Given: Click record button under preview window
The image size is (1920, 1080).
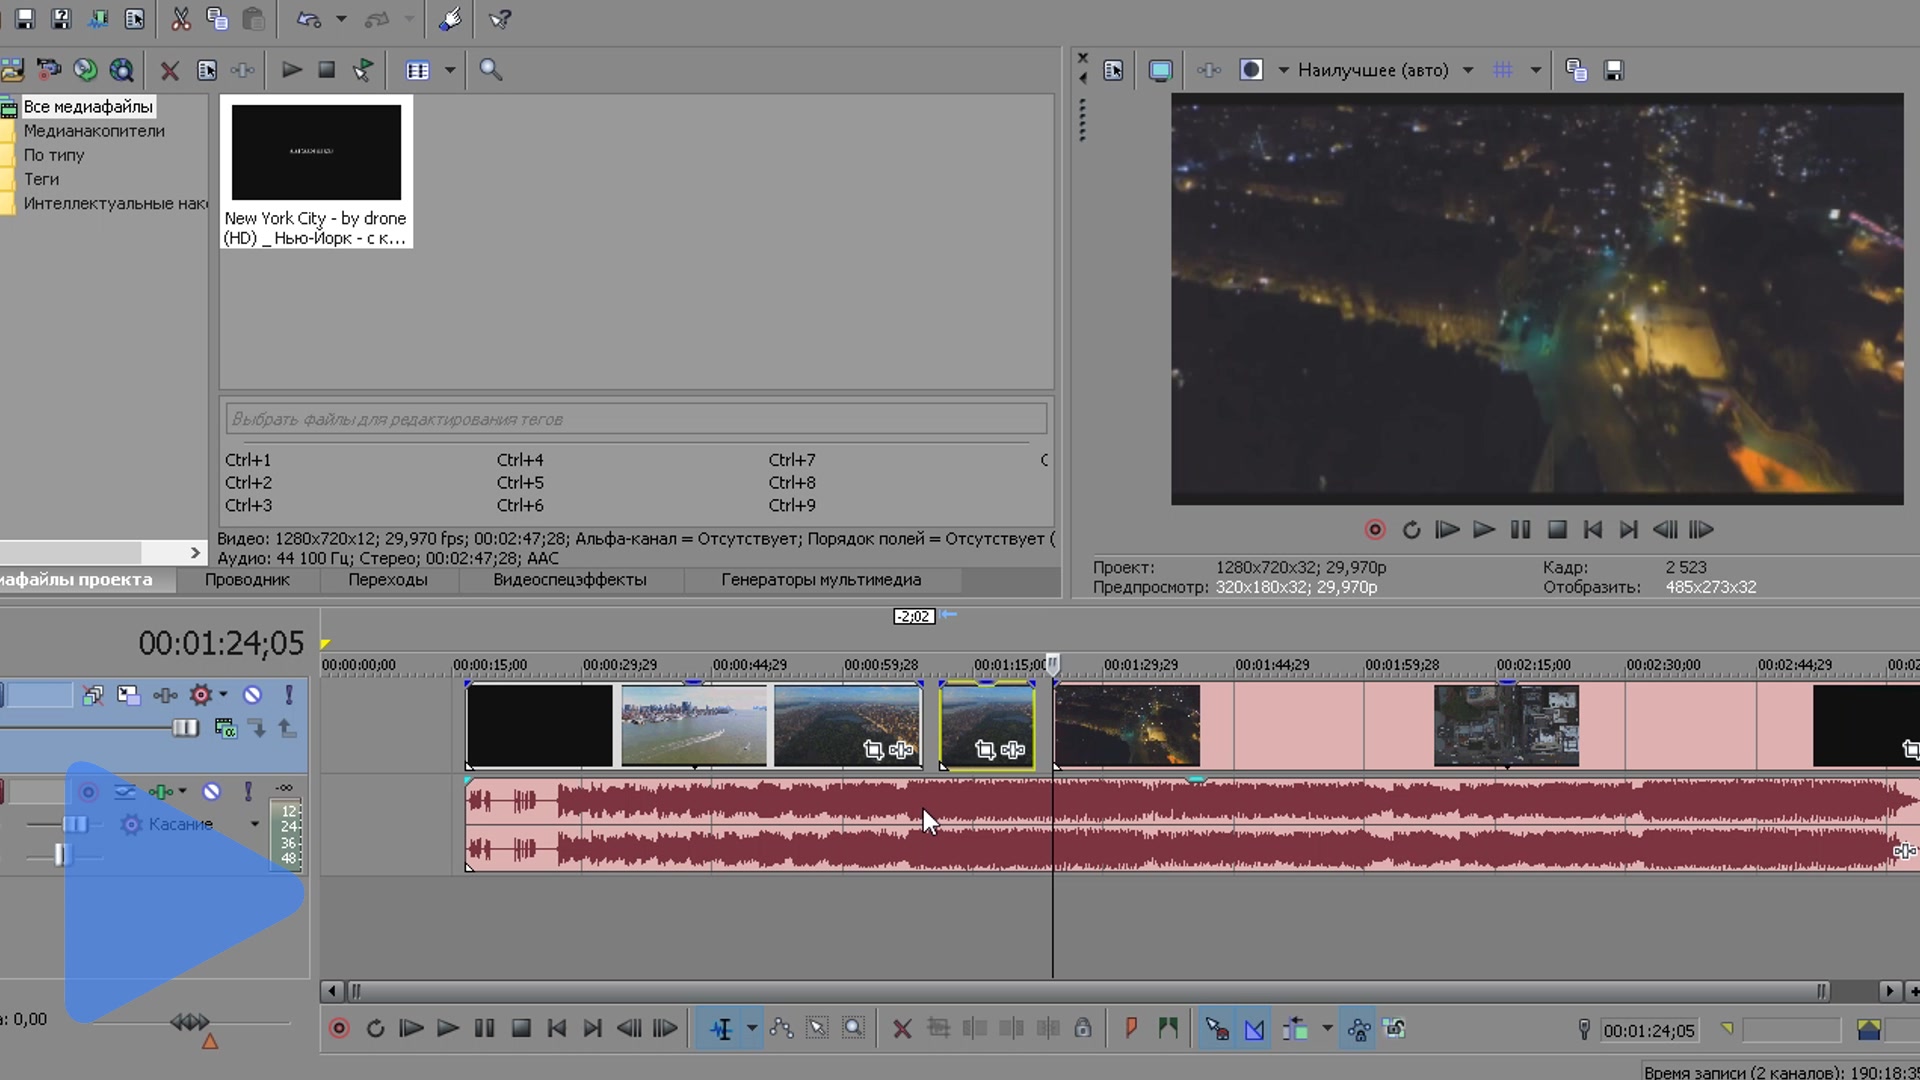Looking at the screenshot, I should (1375, 530).
